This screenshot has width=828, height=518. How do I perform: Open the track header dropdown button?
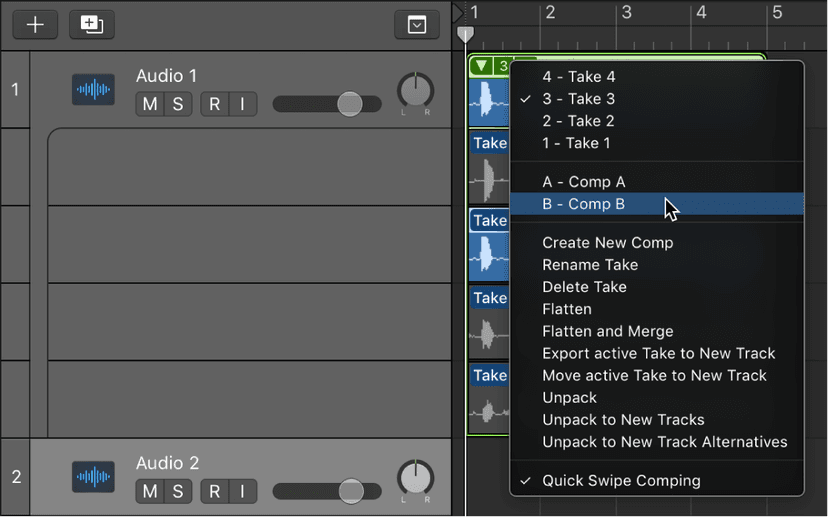[417, 24]
